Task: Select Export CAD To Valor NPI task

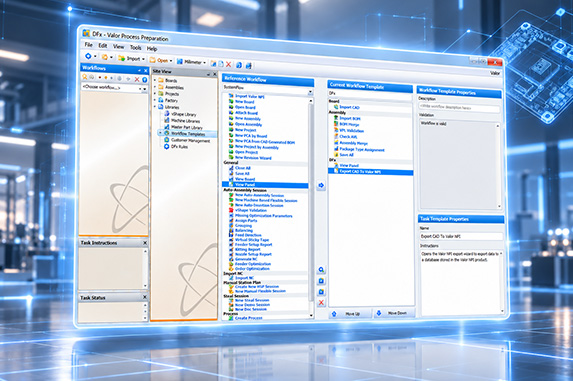Action: point(371,172)
